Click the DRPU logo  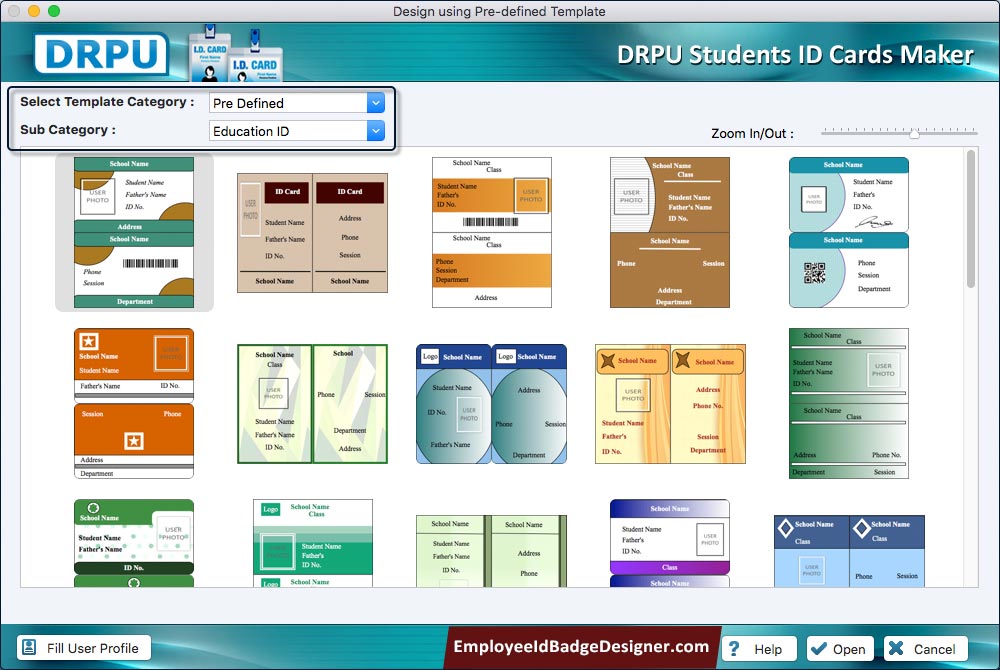[x=101, y=54]
